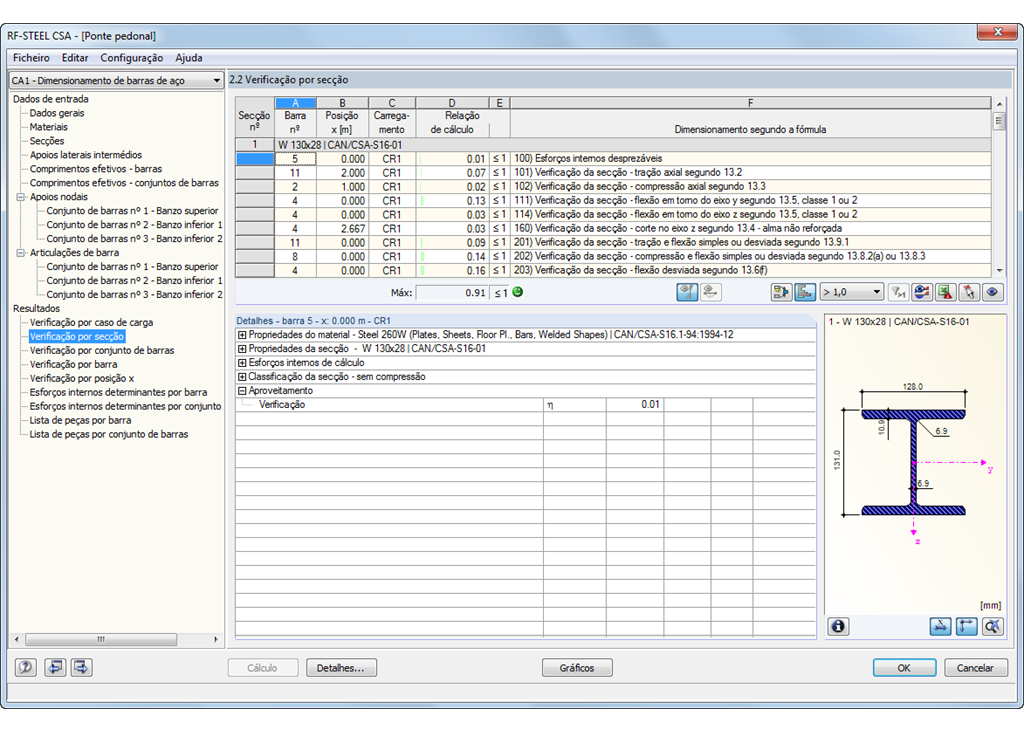Click the show results in model view icon

tap(687, 293)
